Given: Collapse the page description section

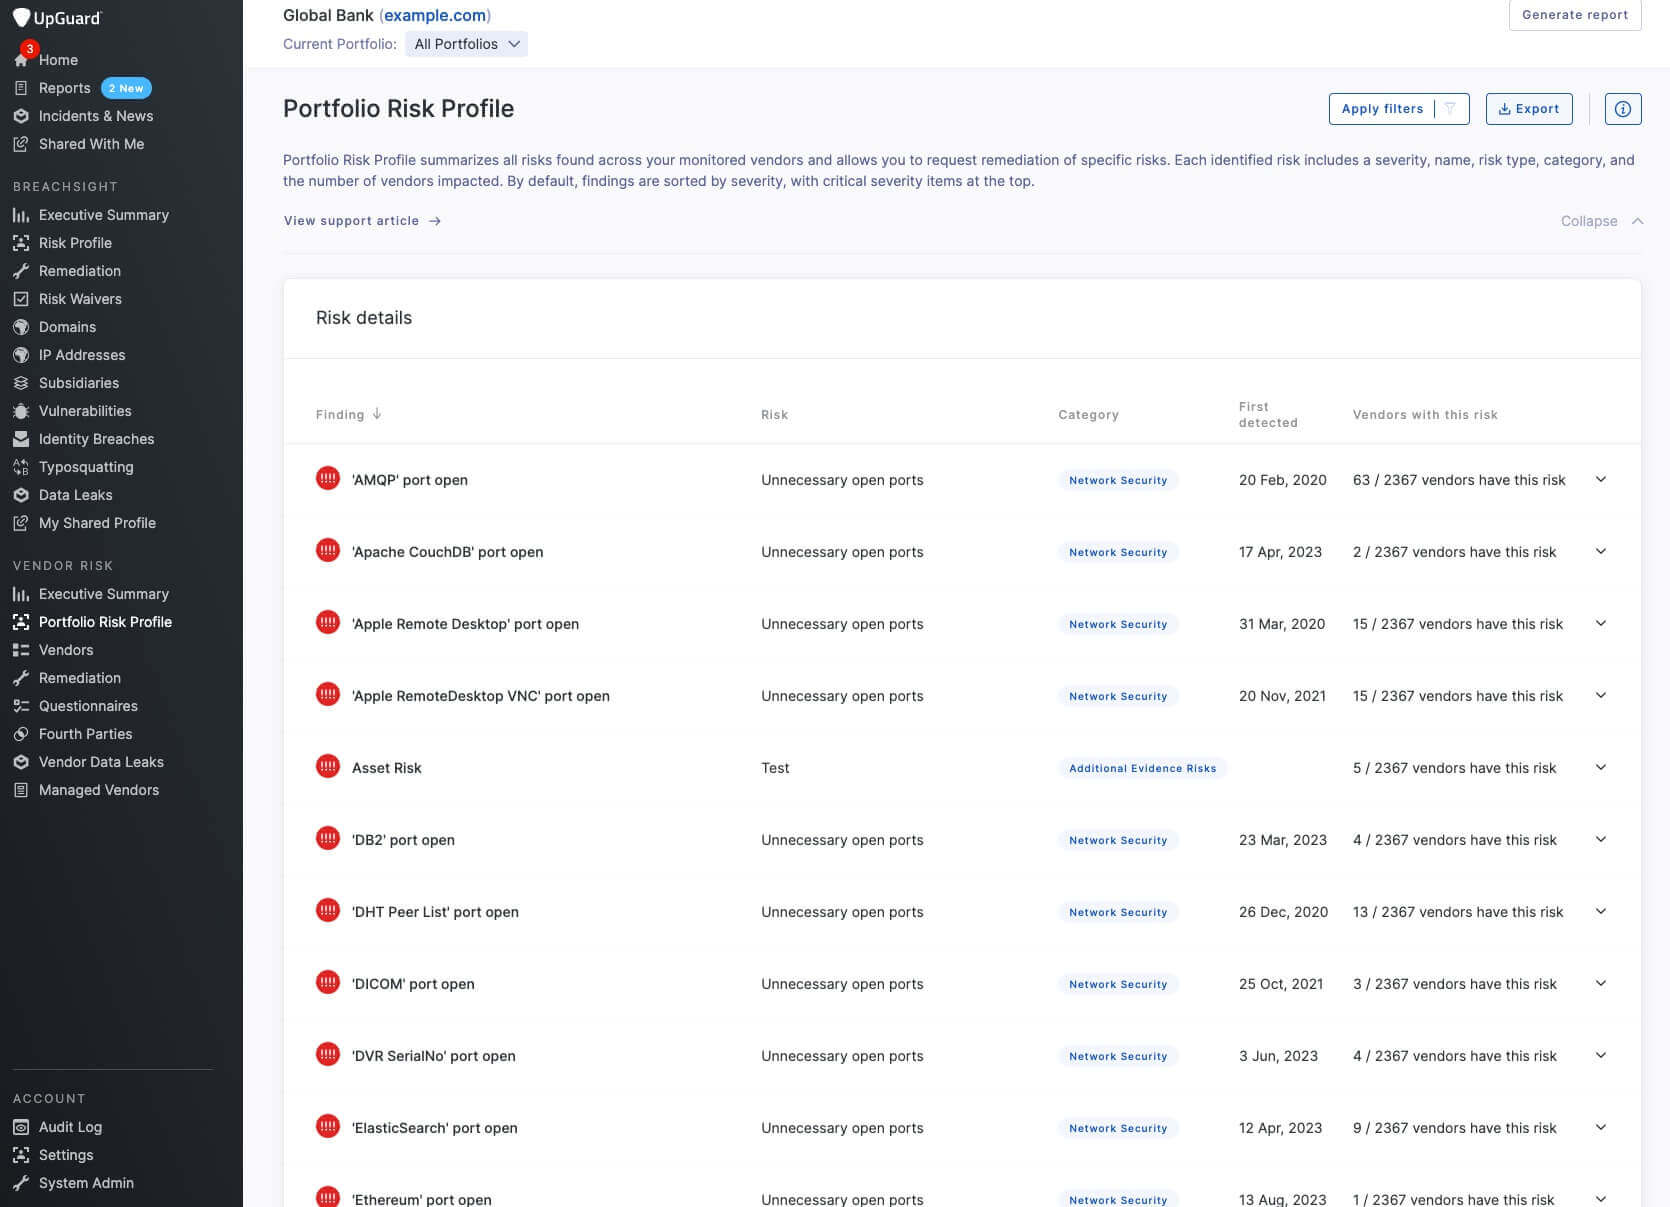Looking at the screenshot, I should click(1602, 221).
